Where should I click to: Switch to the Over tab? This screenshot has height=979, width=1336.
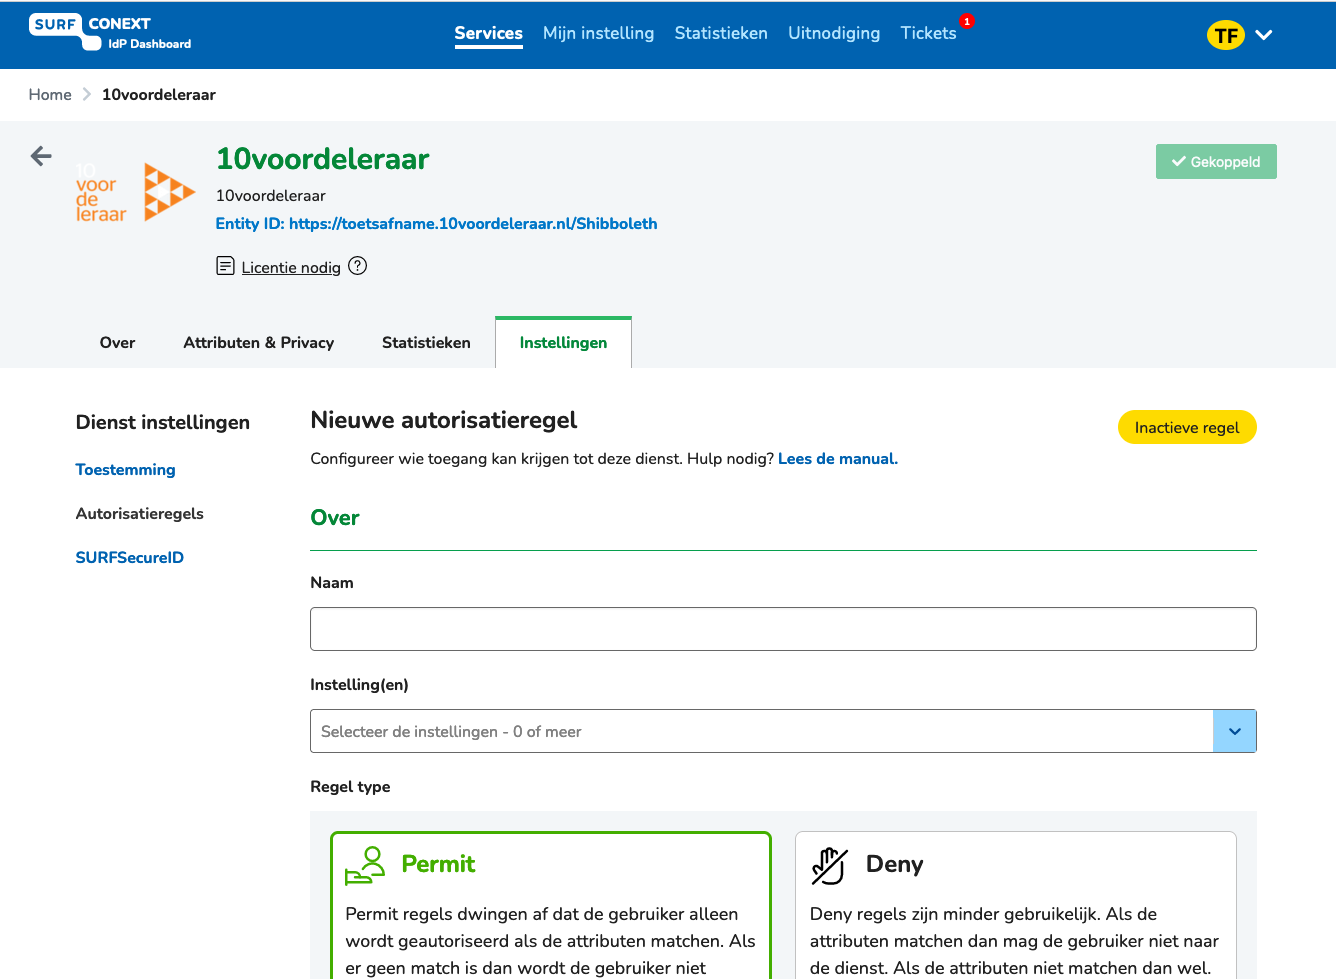(x=117, y=342)
